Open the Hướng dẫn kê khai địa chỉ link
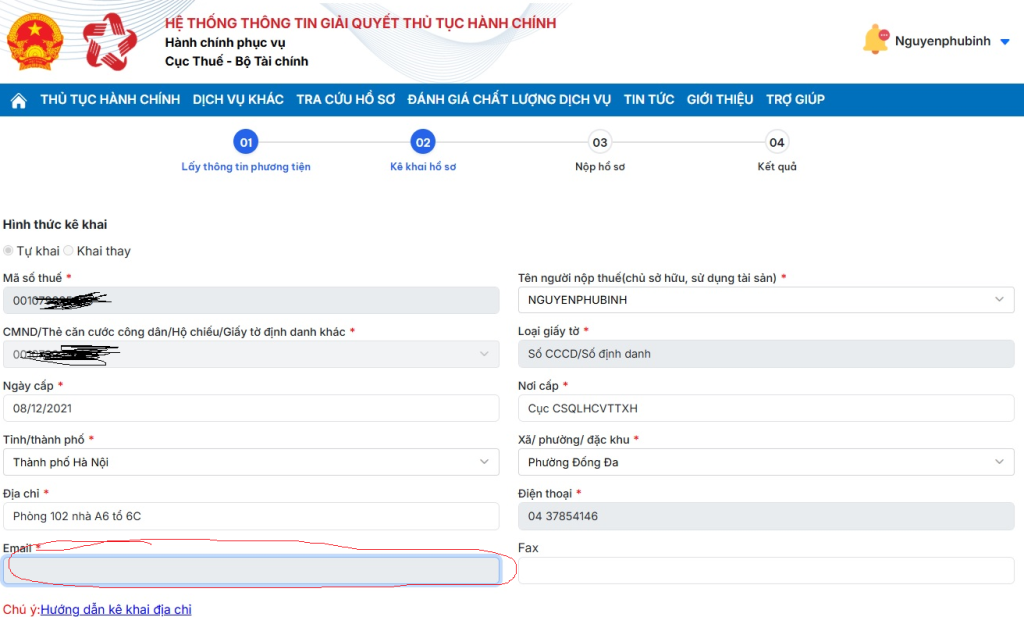Screen dimensions: 1024x617 click(116, 610)
